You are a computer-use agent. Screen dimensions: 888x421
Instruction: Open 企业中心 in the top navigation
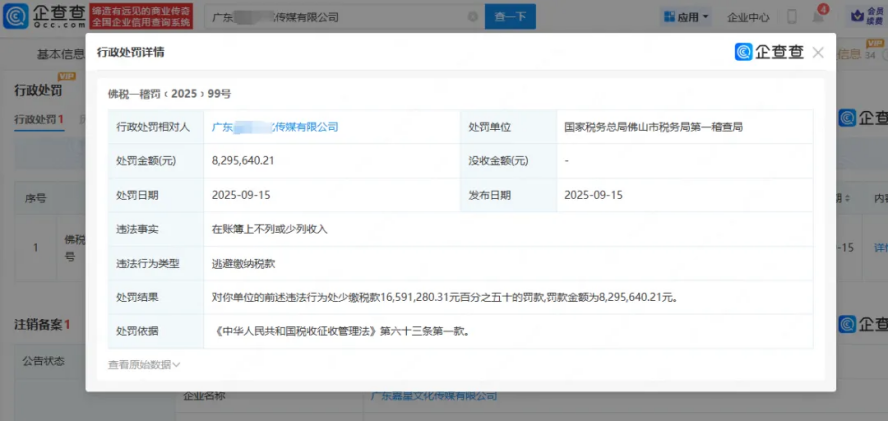tap(748, 17)
